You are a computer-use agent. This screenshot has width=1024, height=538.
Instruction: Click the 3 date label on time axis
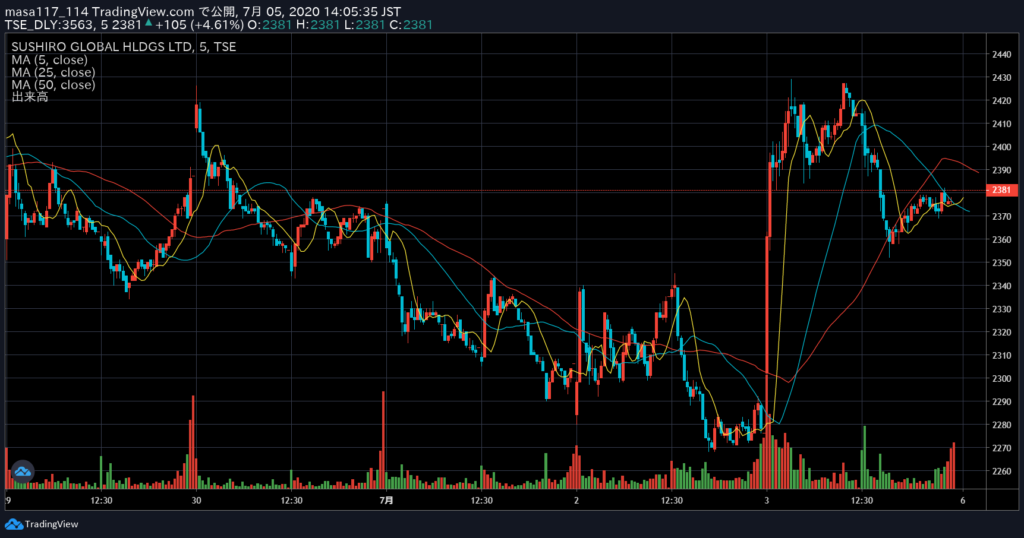coord(767,501)
